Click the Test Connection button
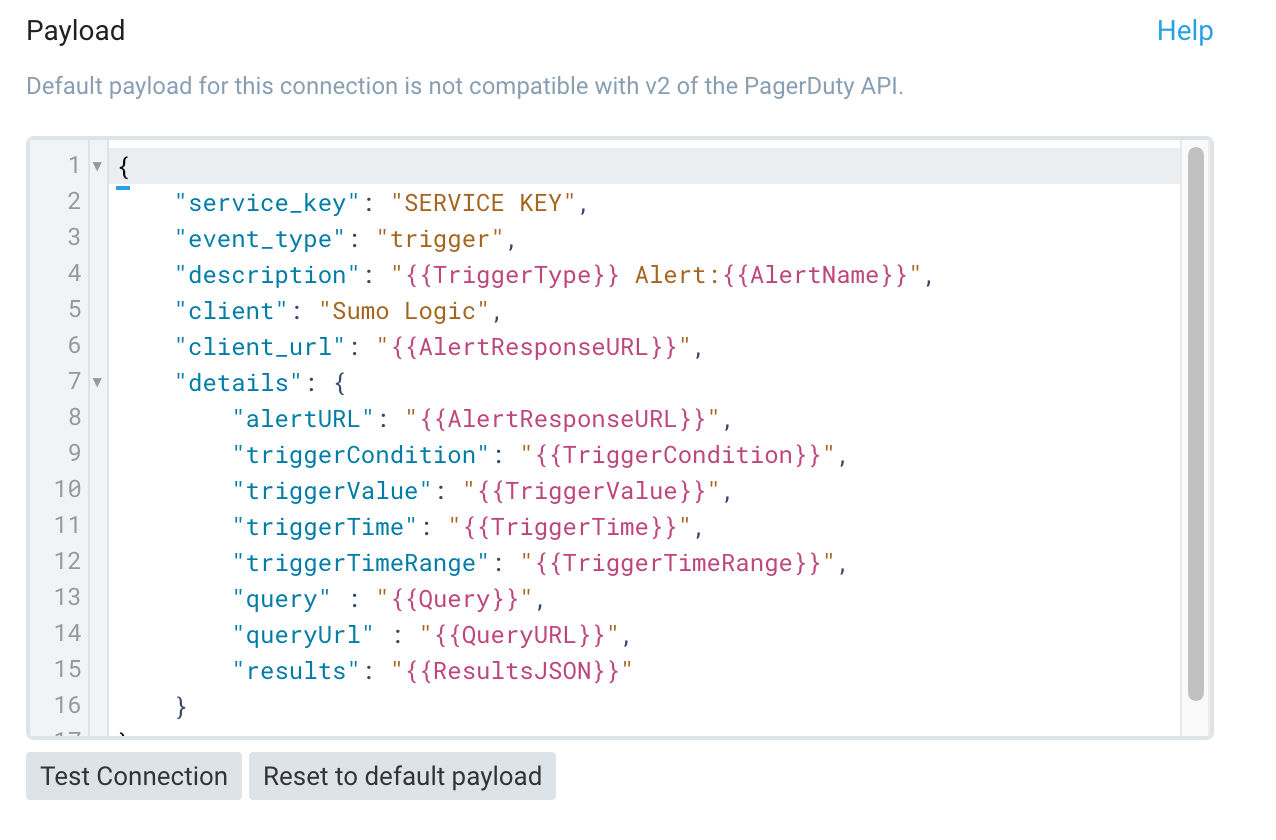The width and height of the screenshot is (1276, 840). 133,776
